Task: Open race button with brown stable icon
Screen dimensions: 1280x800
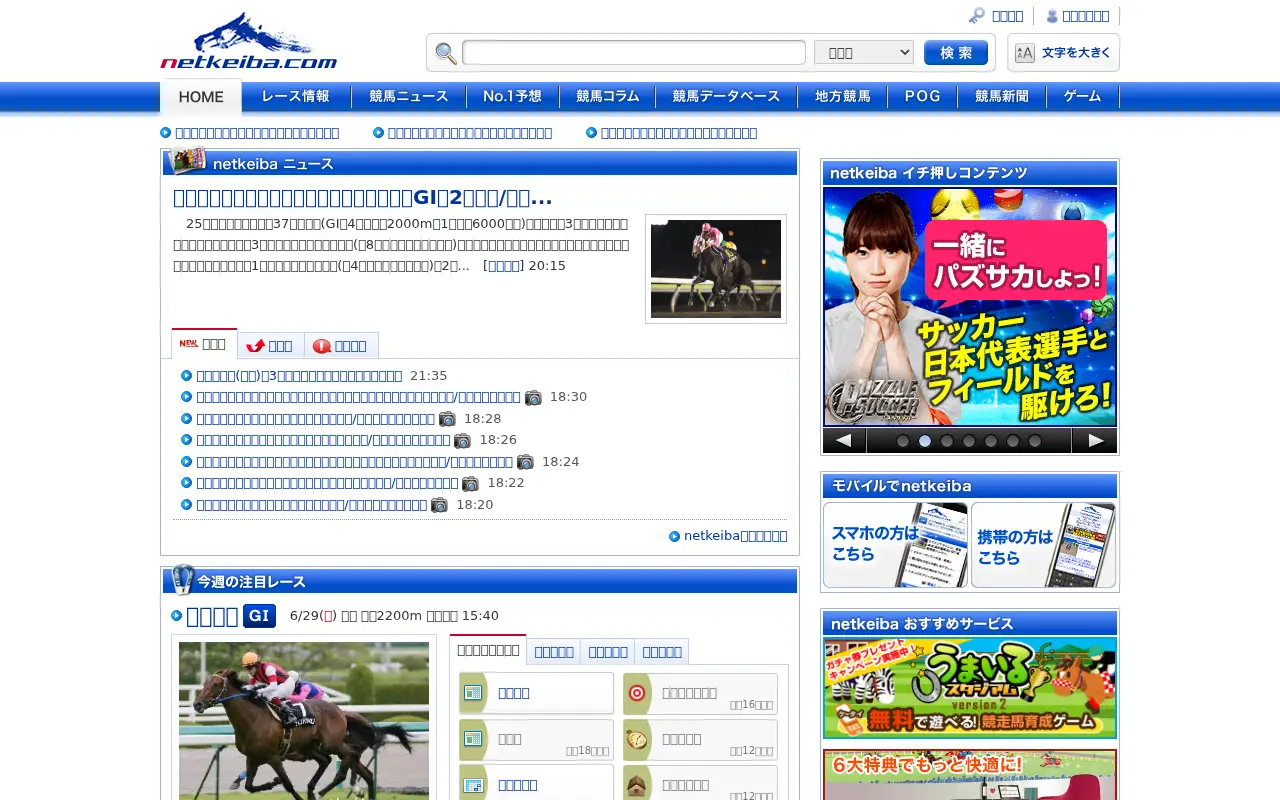Action: [x=700, y=784]
